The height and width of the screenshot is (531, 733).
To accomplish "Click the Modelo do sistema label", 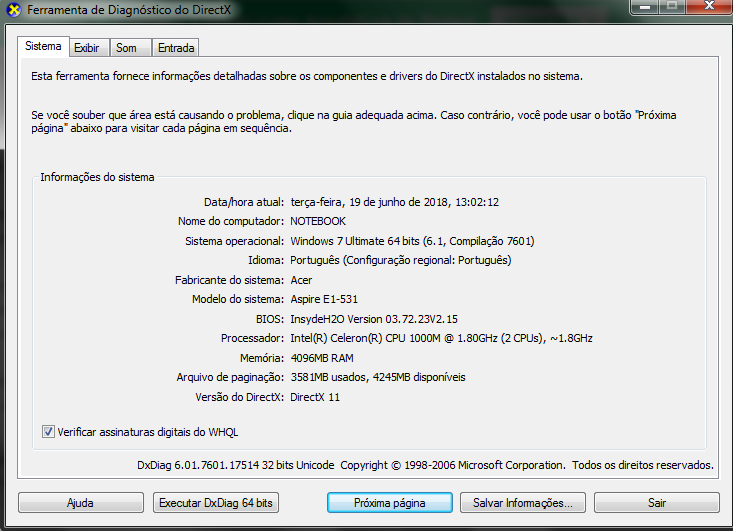I will pyautogui.click(x=238, y=299).
